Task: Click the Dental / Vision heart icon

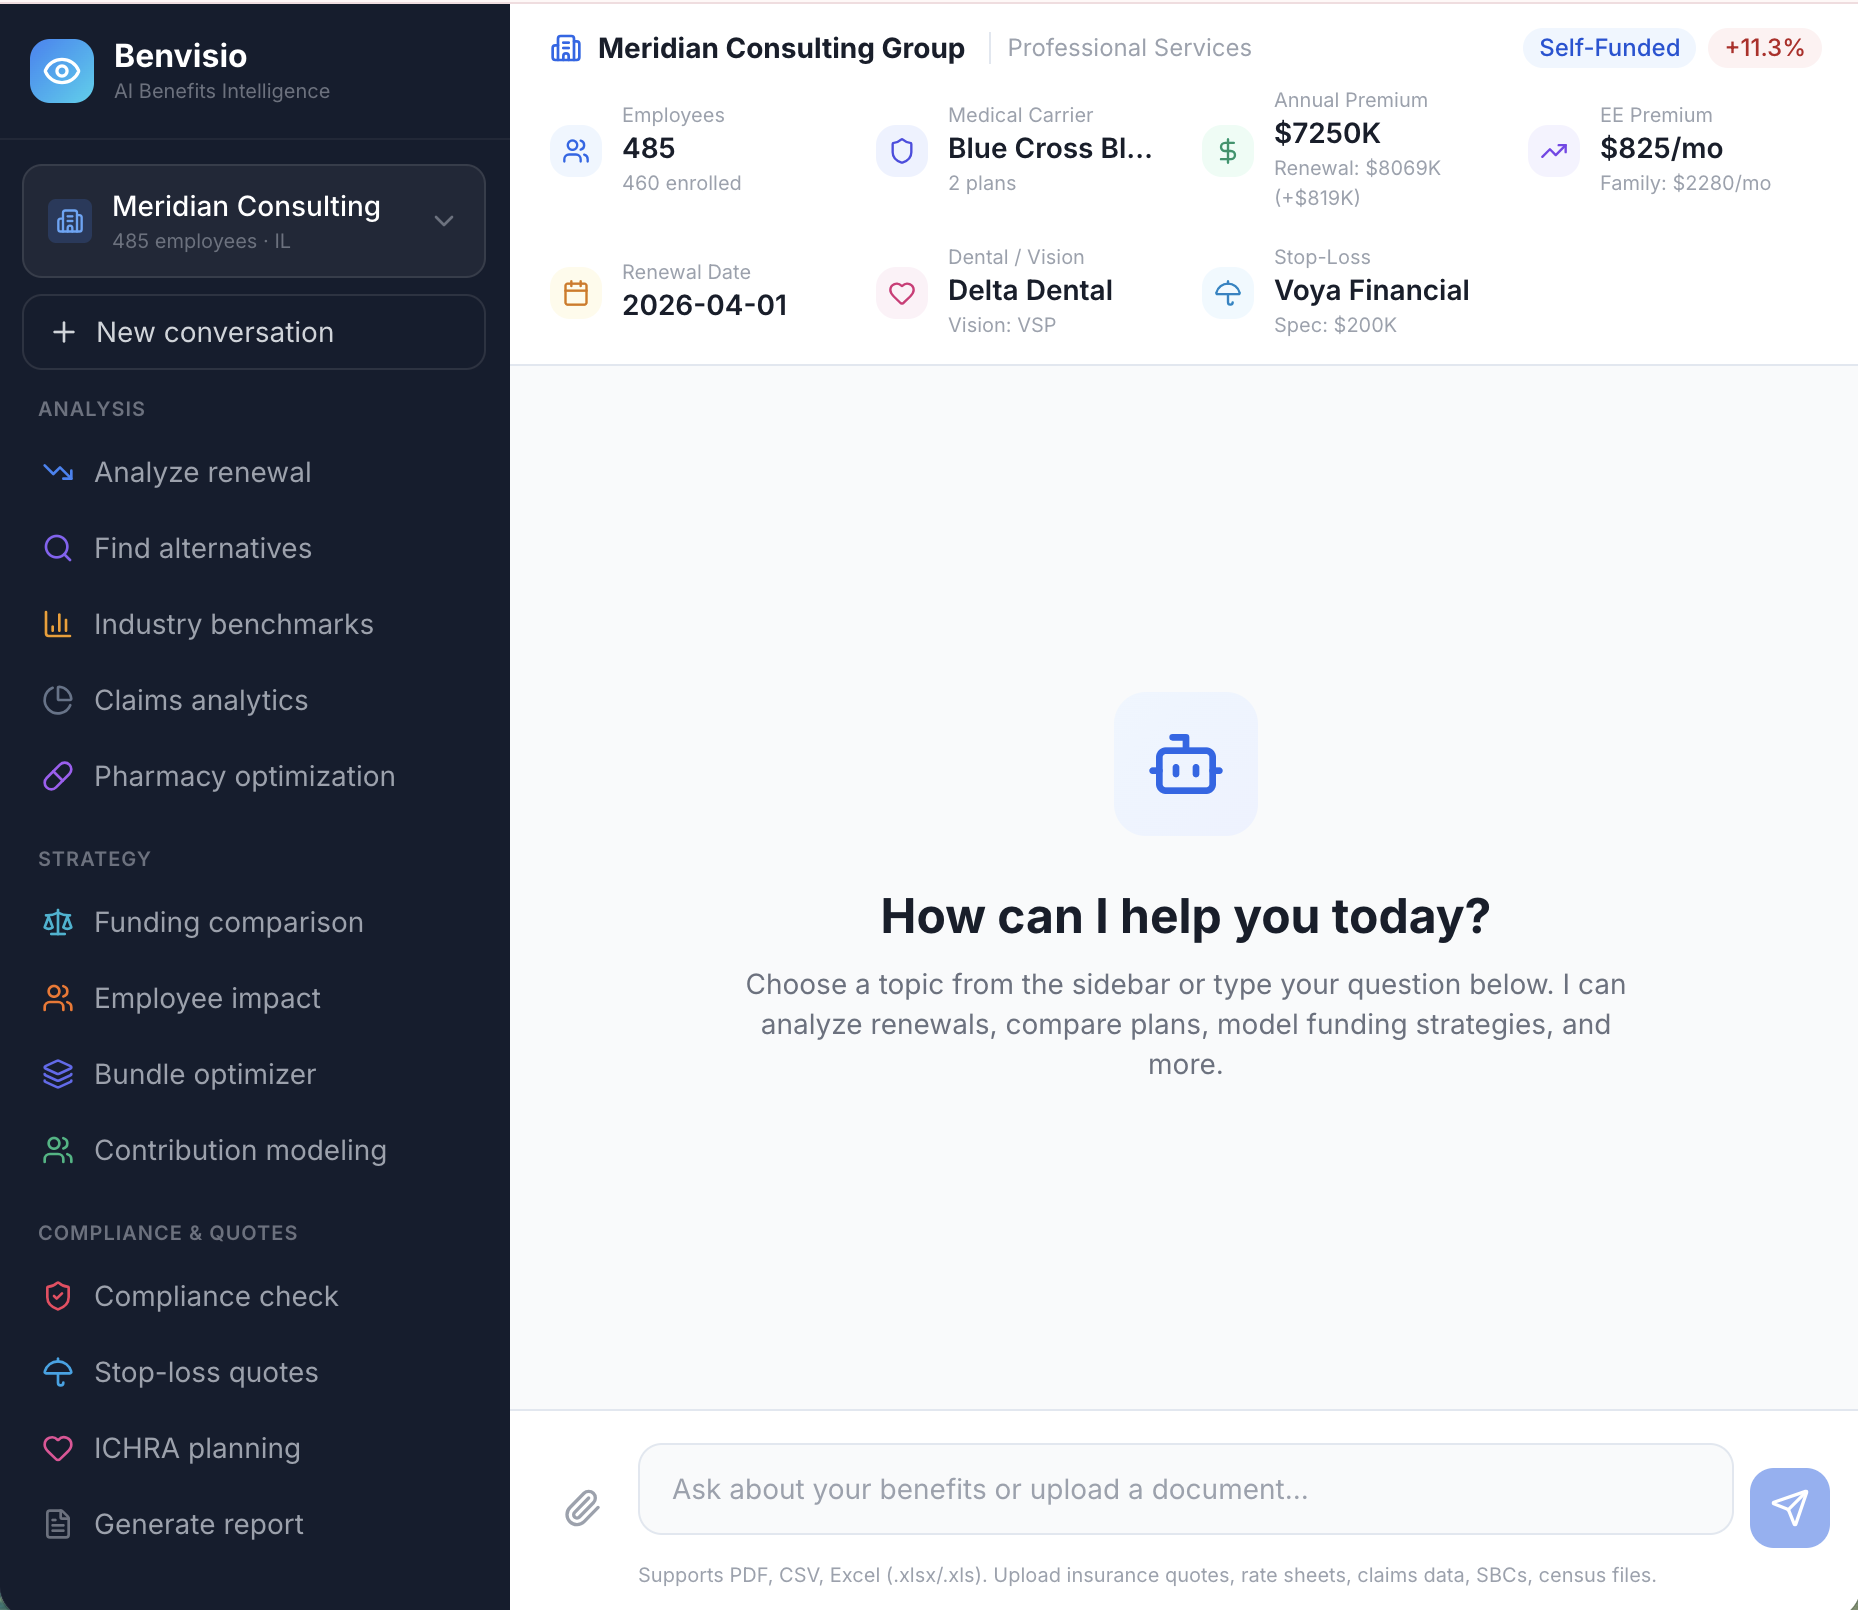Action: tap(902, 293)
